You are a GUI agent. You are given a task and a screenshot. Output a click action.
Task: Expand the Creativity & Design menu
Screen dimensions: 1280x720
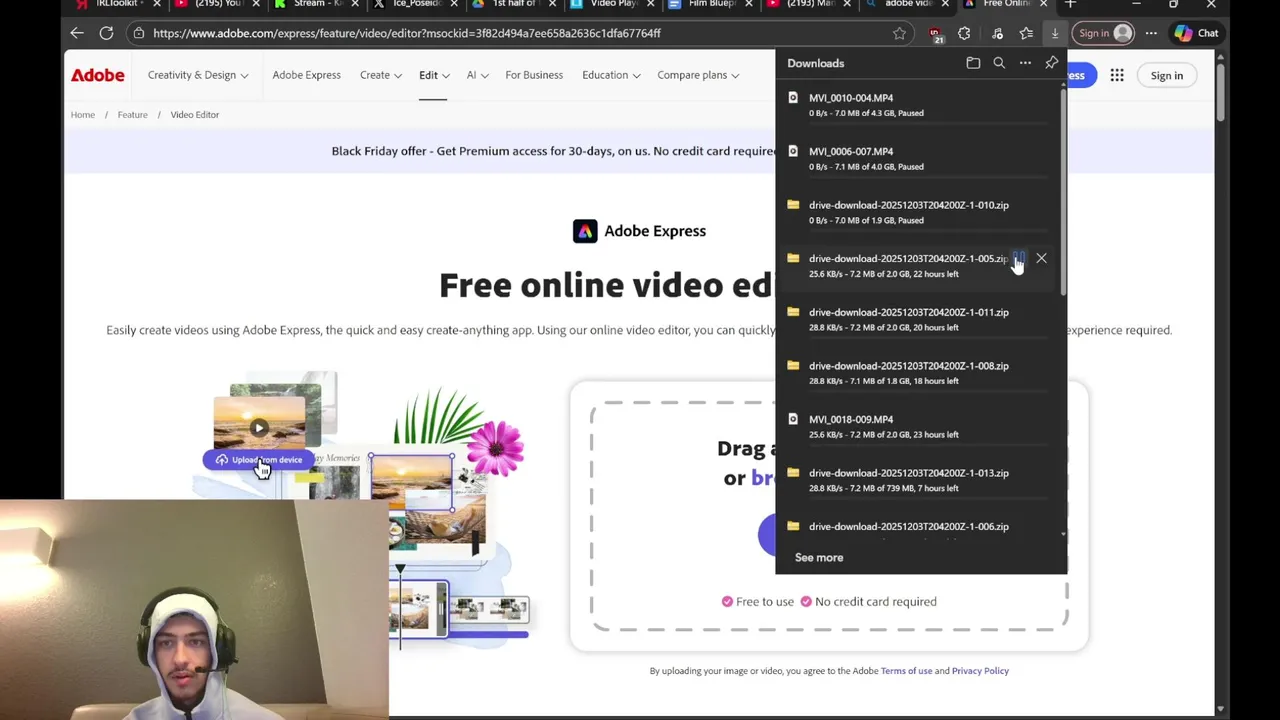(198, 75)
